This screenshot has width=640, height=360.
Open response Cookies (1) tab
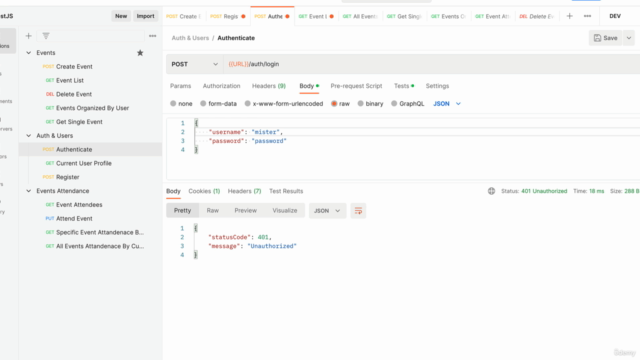(x=204, y=191)
